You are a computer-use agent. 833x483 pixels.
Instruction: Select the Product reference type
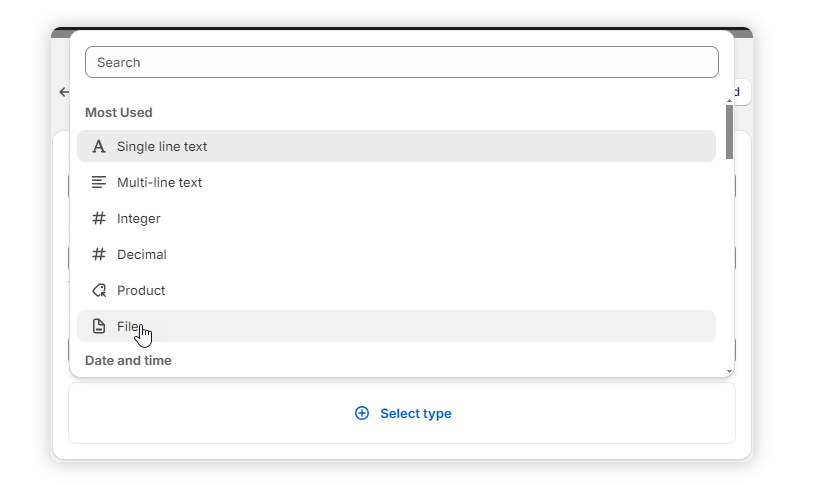[141, 290]
